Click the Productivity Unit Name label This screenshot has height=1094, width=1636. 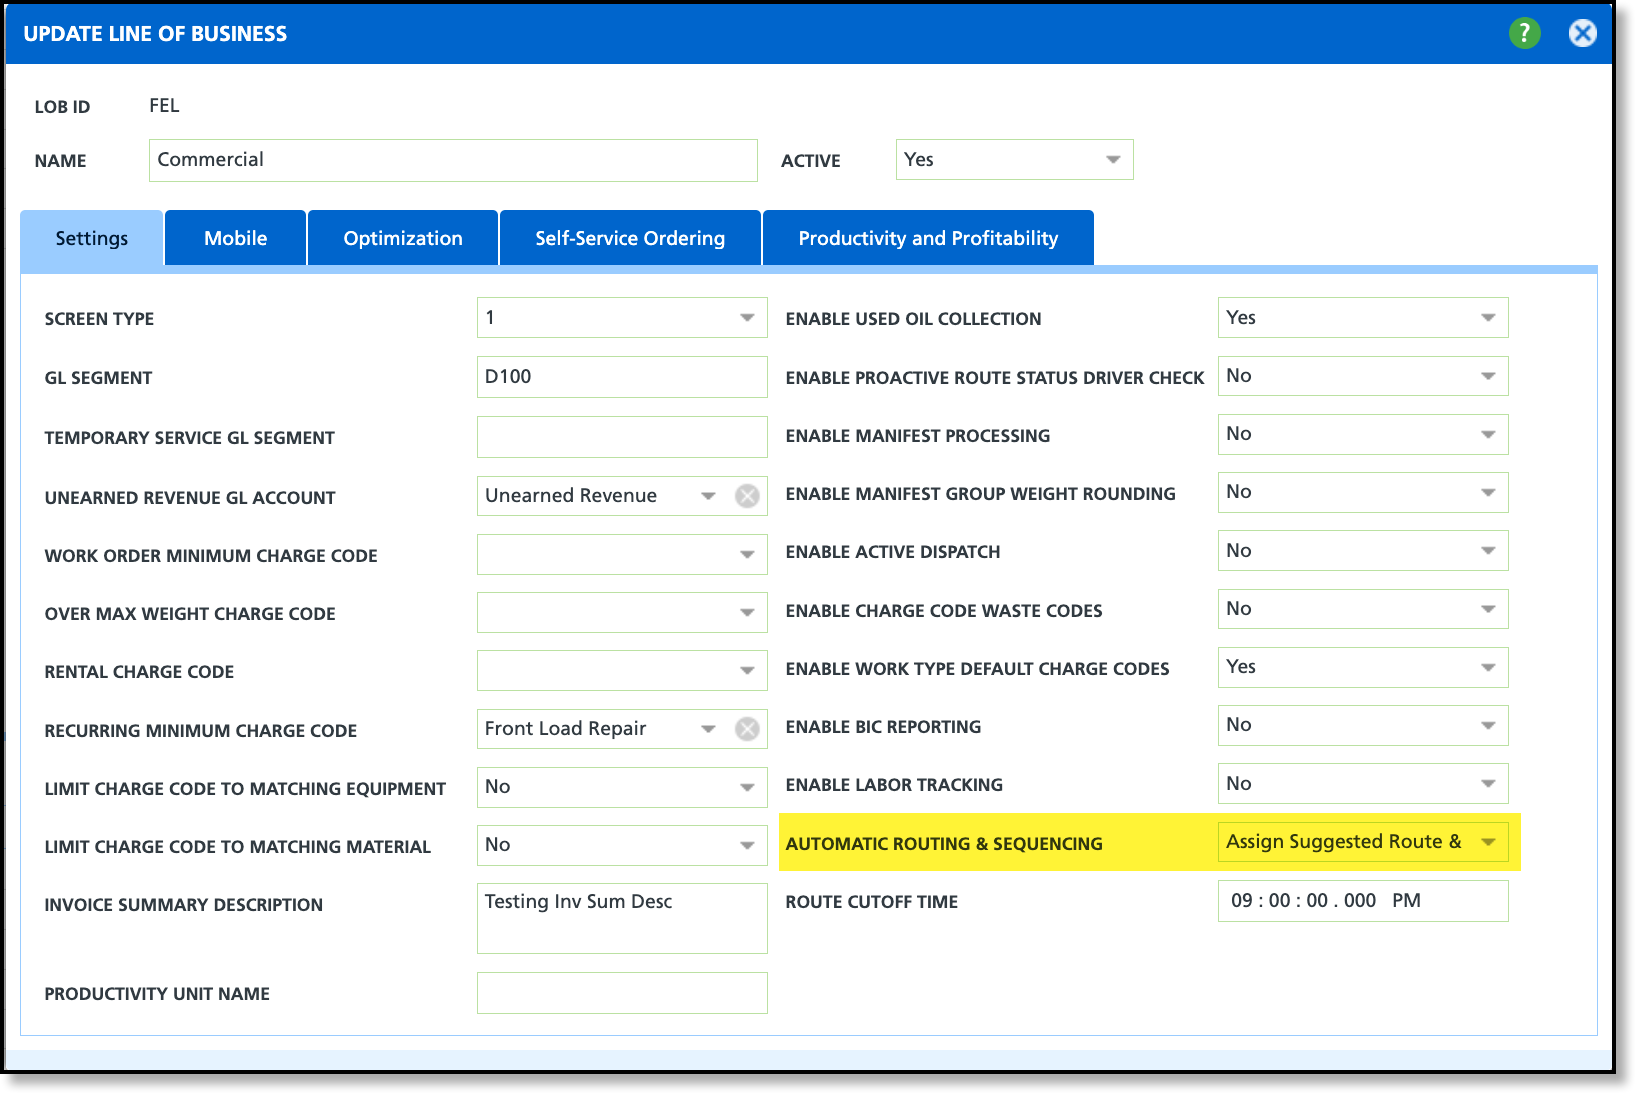tap(157, 994)
